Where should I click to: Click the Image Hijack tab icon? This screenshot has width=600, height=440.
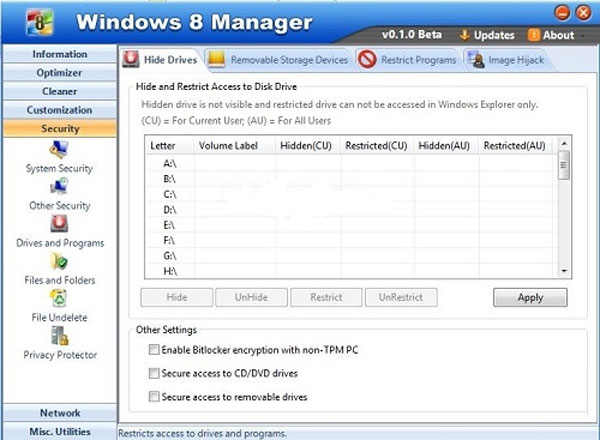pyautogui.click(x=476, y=59)
